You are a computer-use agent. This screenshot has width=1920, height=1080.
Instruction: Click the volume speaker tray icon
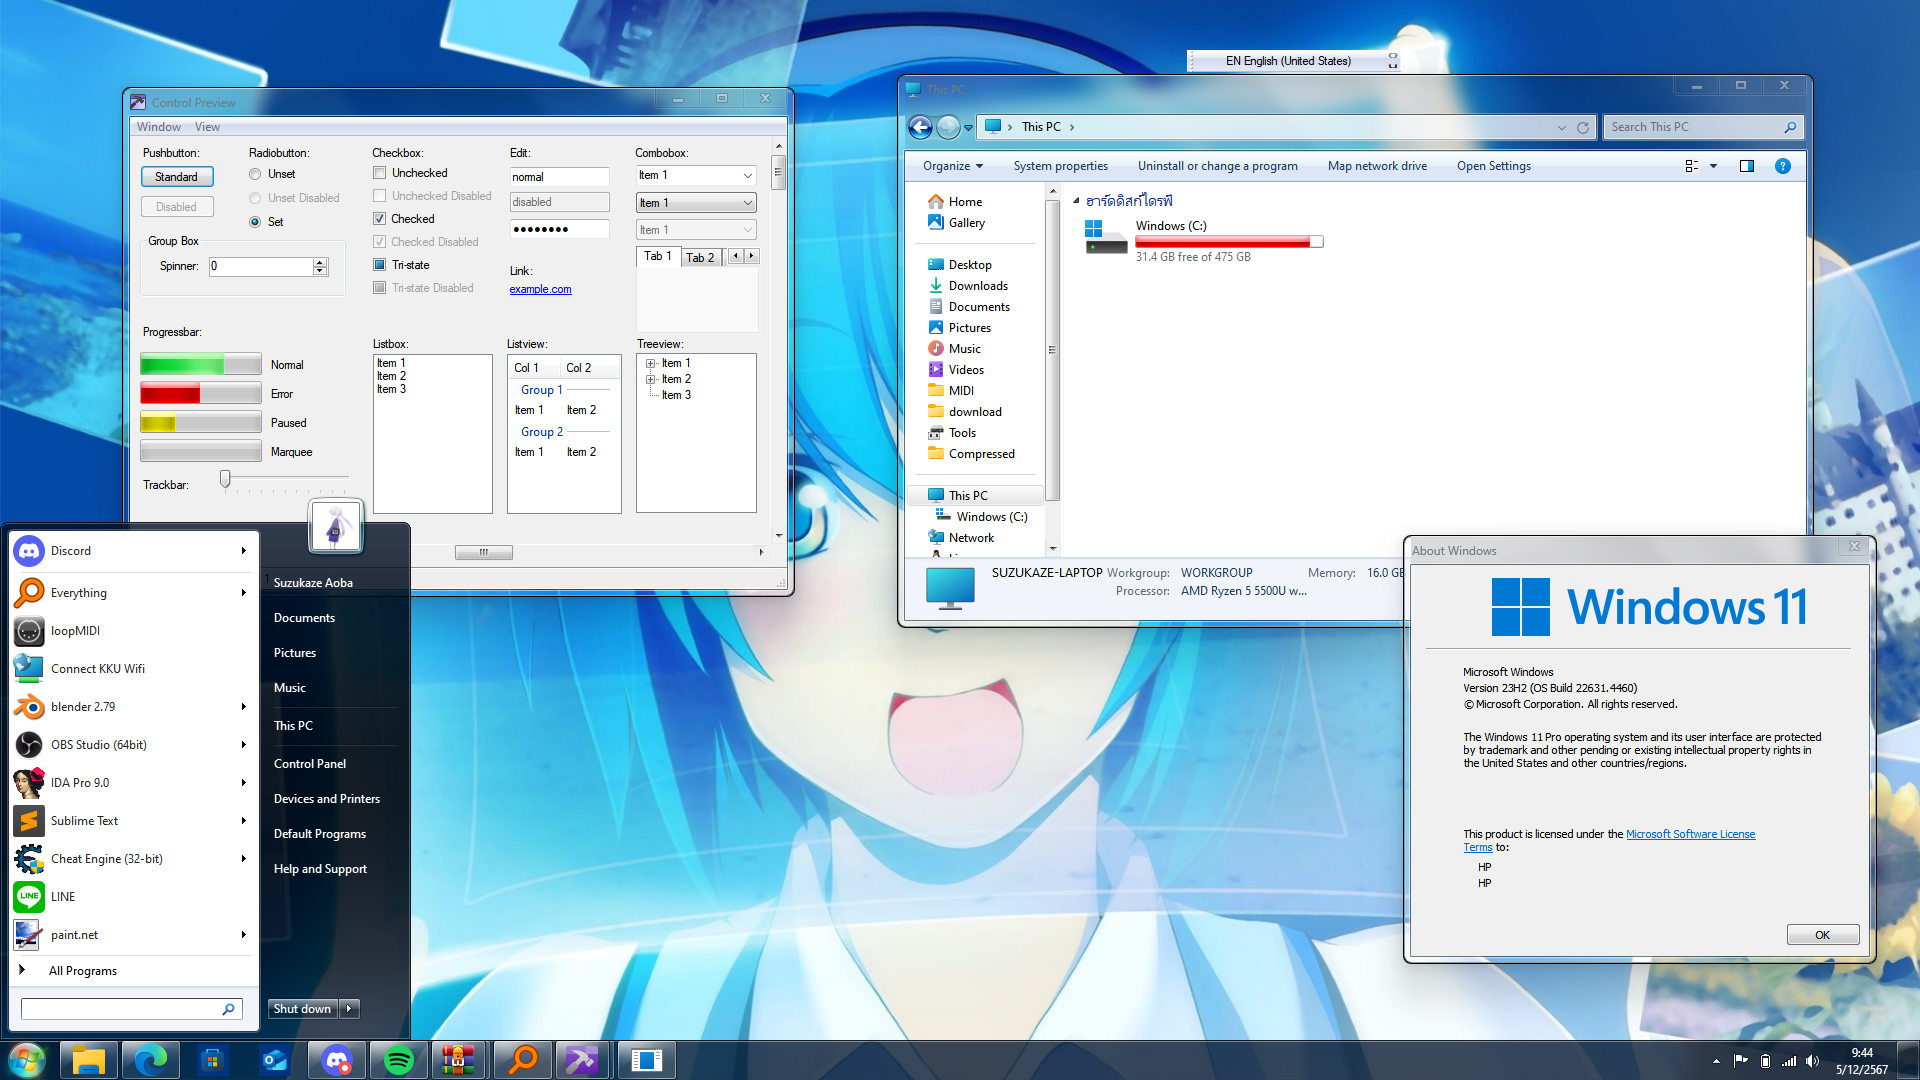point(1812,1061)
